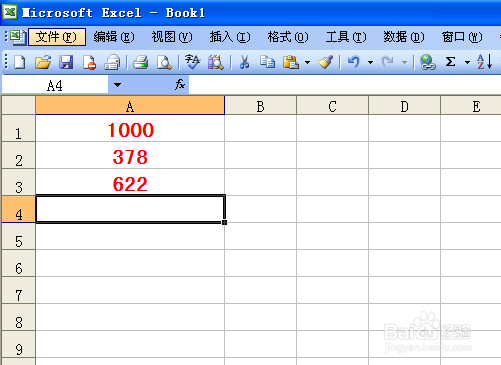Run the Spelling check icon
This screenshot has height=365, width=501.
192,62
